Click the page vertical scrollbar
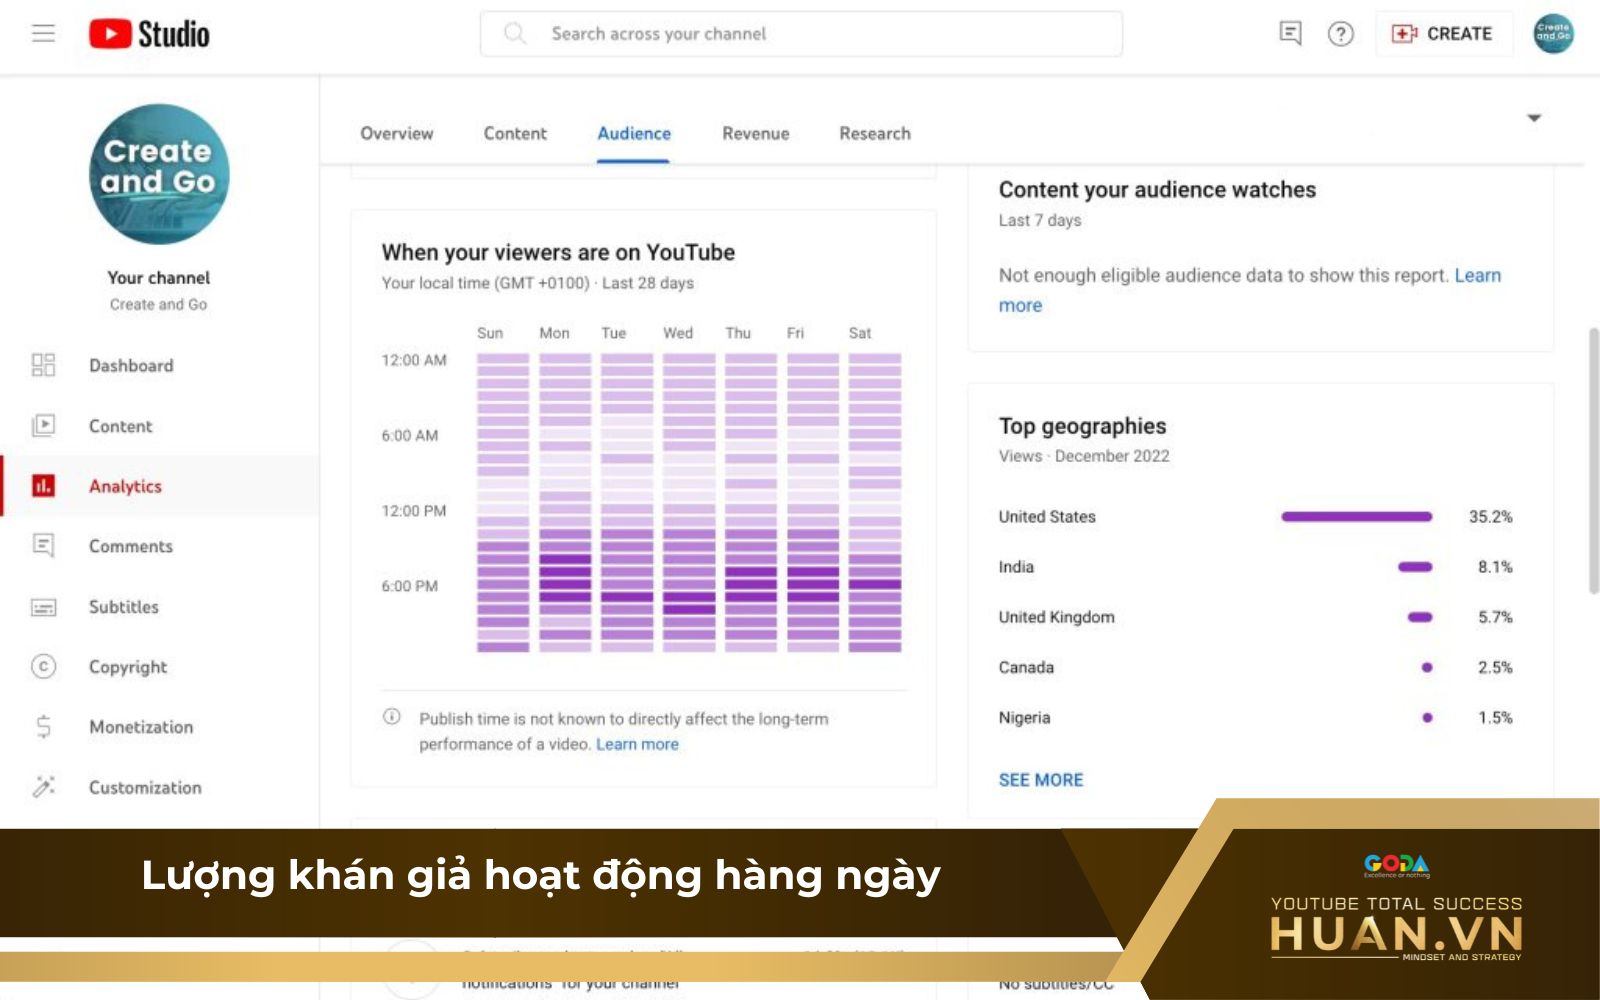1600x1000 pixels. coord(1593,460)
